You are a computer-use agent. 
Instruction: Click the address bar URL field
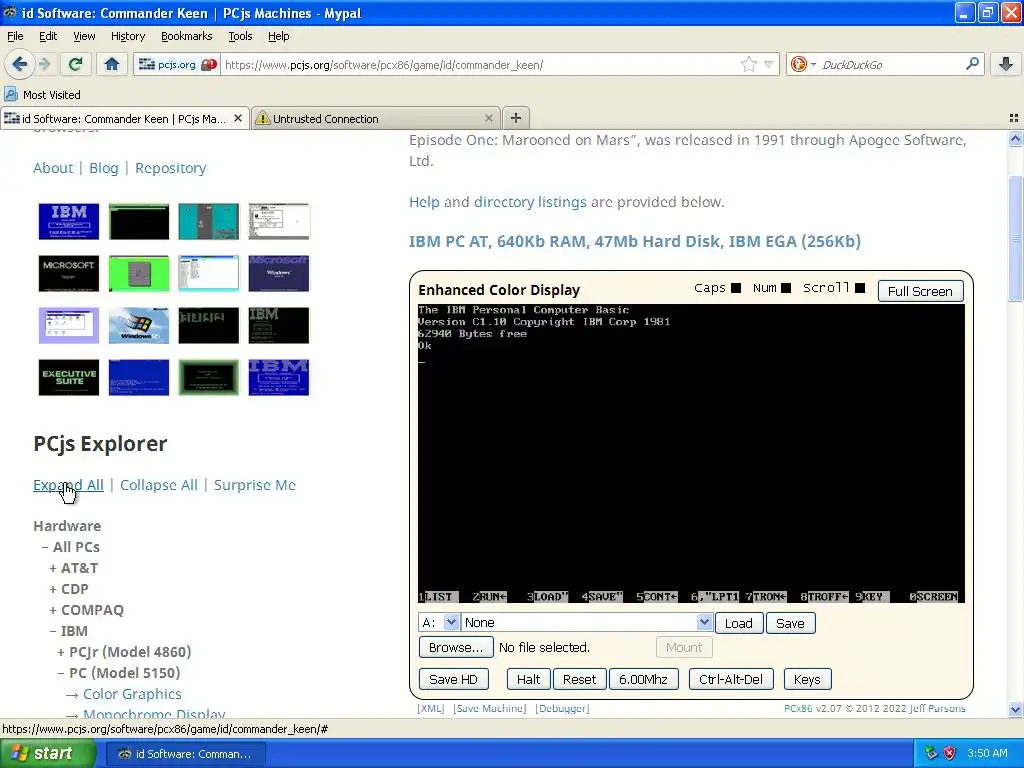click(480, 65)
